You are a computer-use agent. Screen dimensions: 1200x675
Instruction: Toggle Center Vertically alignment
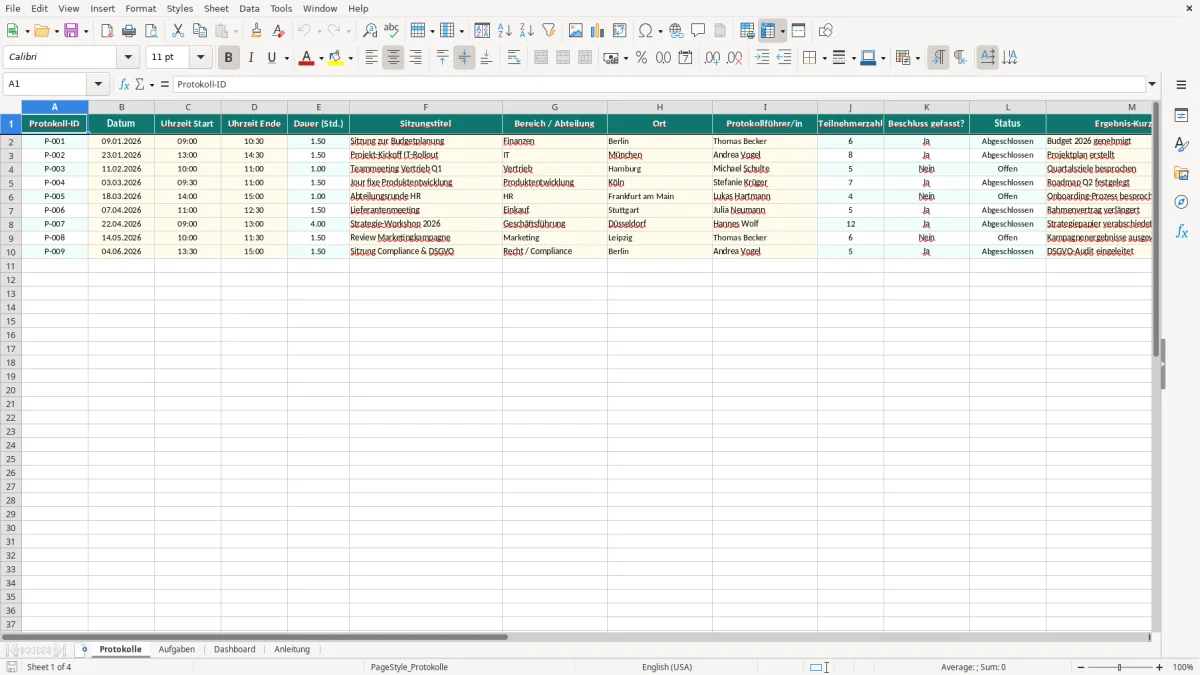click(x=464, y=58)
